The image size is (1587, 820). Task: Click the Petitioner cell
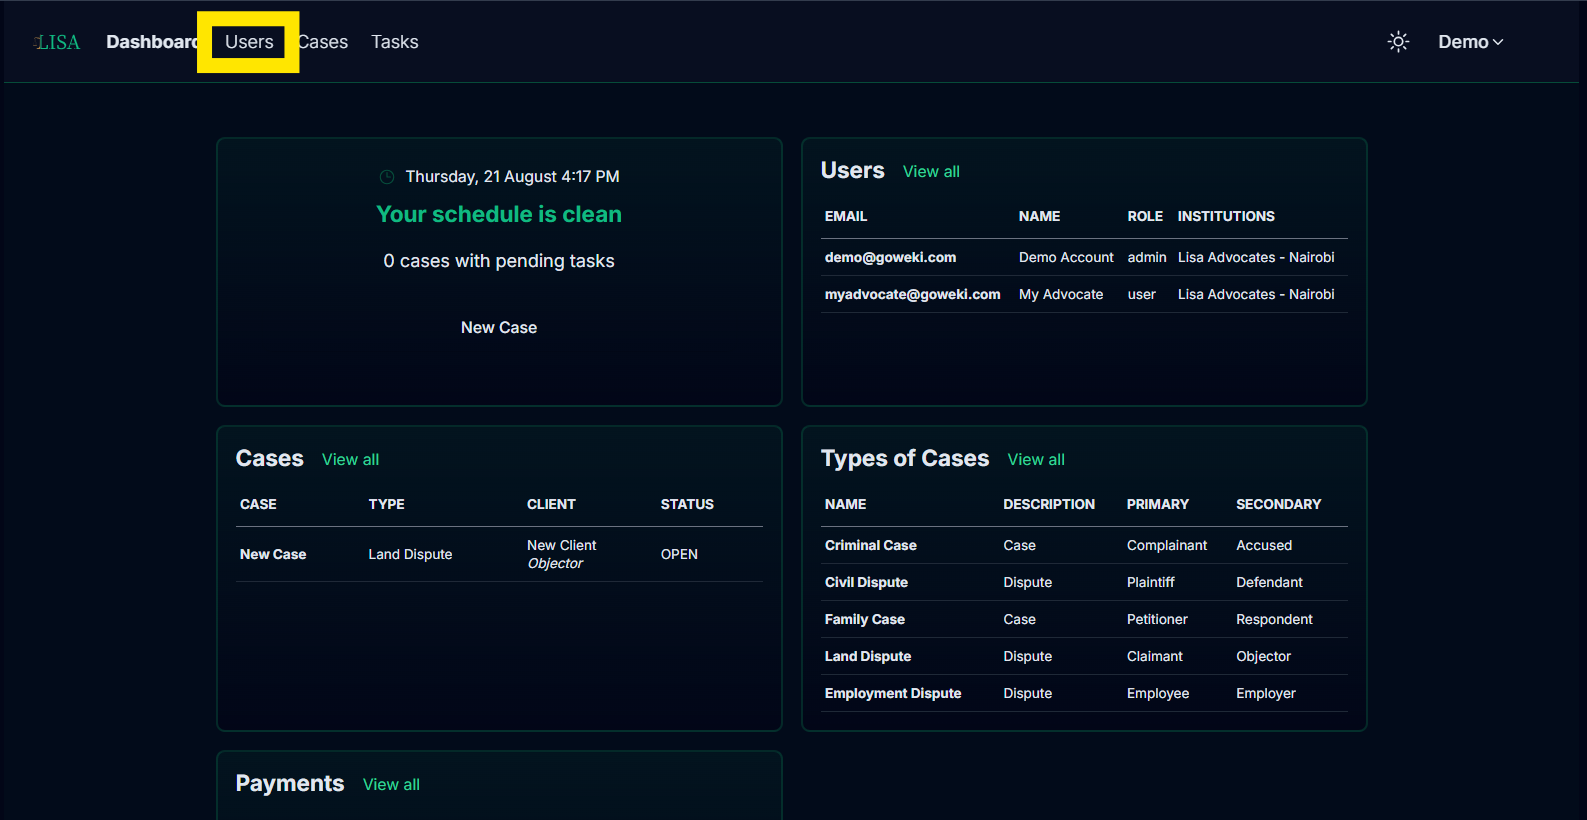[1157, 620]
